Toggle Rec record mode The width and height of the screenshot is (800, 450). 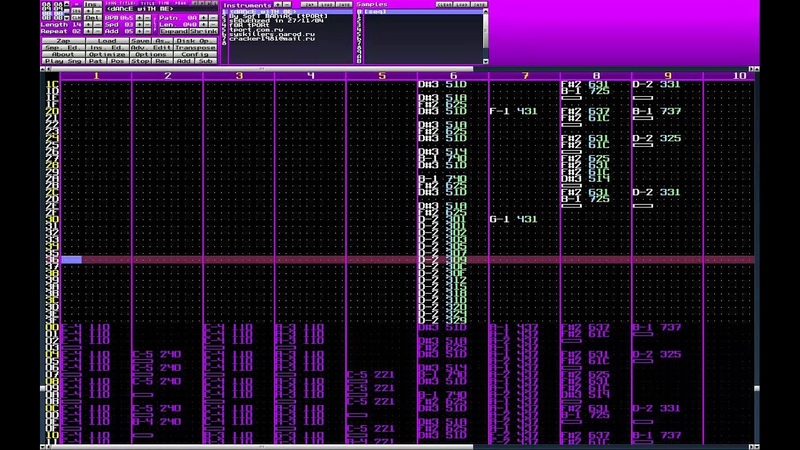click(x=162, y=61)
